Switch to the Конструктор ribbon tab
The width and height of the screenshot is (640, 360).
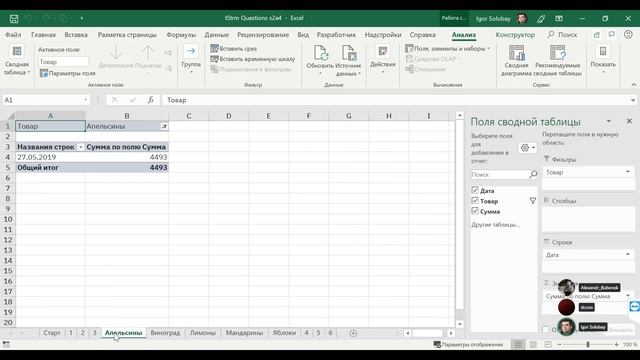tap(515, 35)
